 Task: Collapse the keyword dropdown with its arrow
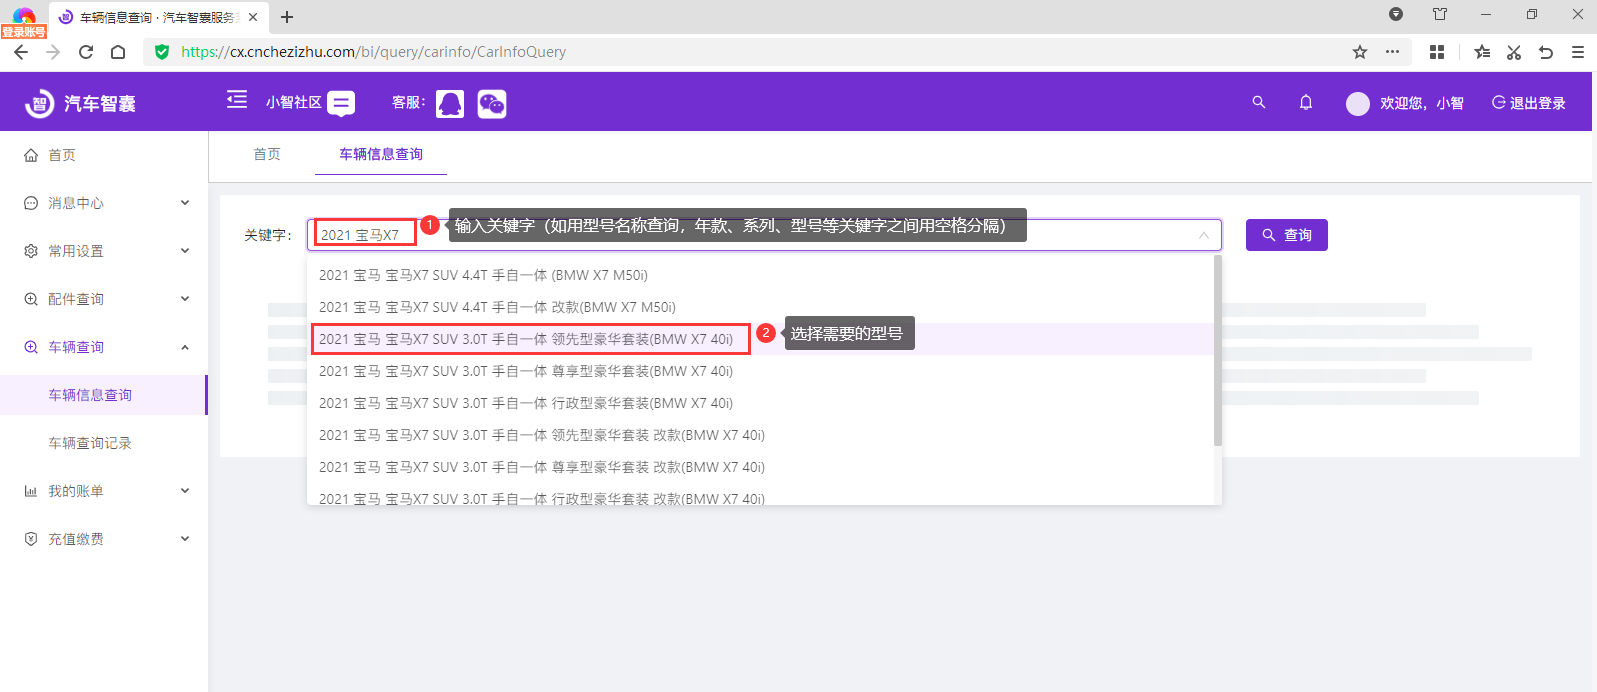pyautogui.click(x=1203, y=235)
